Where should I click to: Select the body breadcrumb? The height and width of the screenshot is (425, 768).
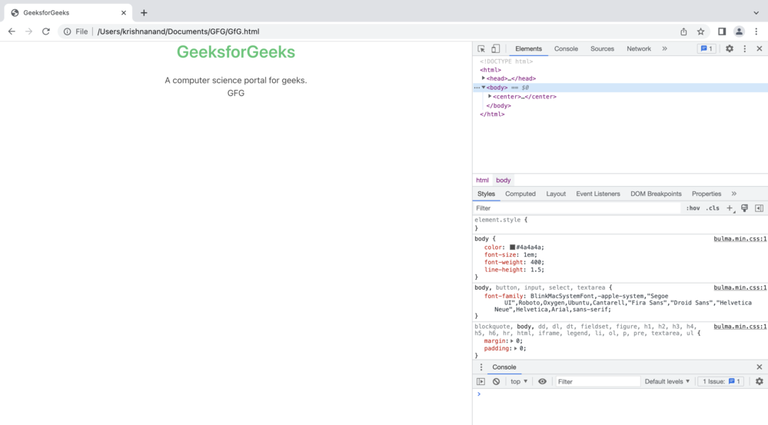(503, 180)
